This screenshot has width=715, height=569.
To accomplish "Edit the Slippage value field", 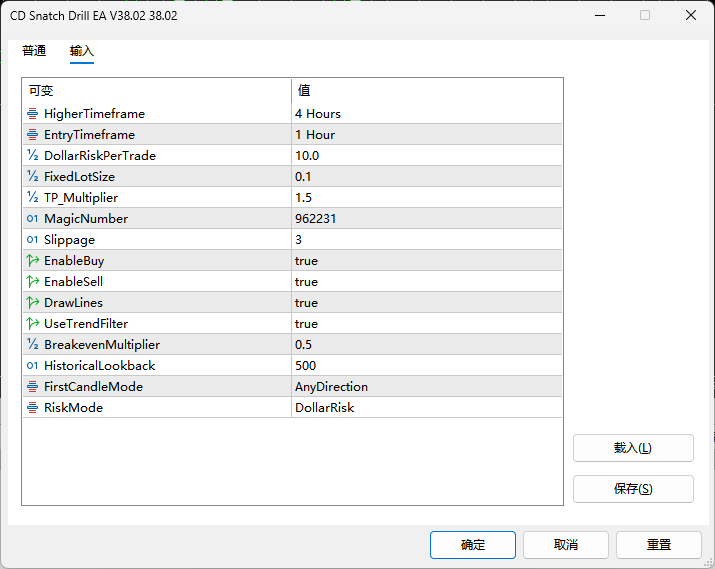I will point(426,240).
